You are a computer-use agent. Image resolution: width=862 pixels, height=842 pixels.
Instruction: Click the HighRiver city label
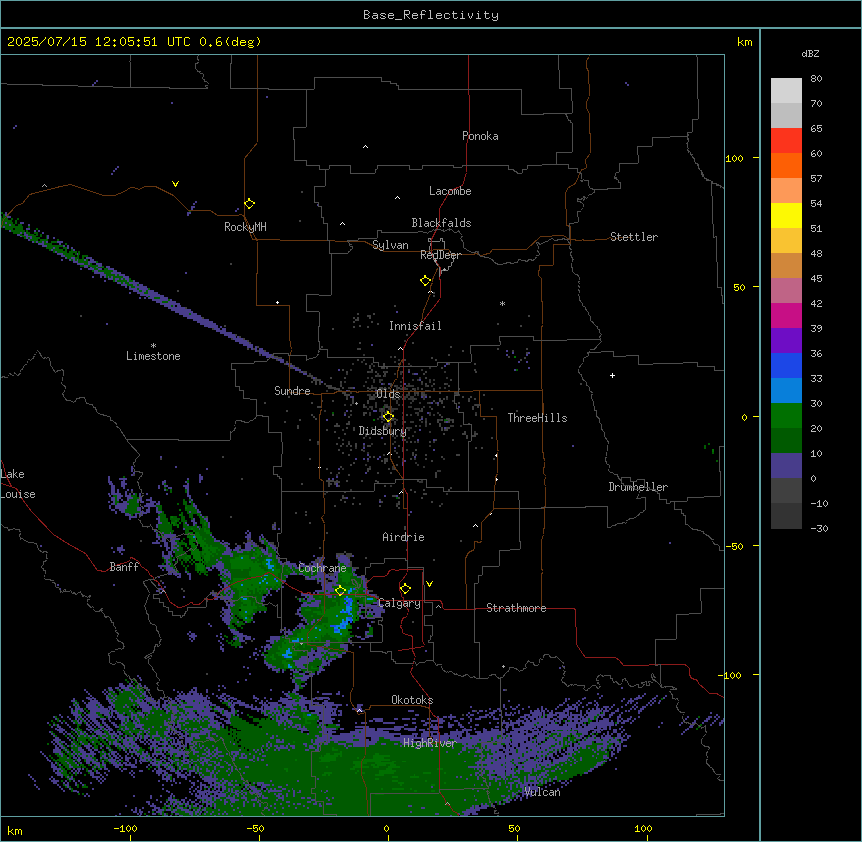[x=430, y=743]
